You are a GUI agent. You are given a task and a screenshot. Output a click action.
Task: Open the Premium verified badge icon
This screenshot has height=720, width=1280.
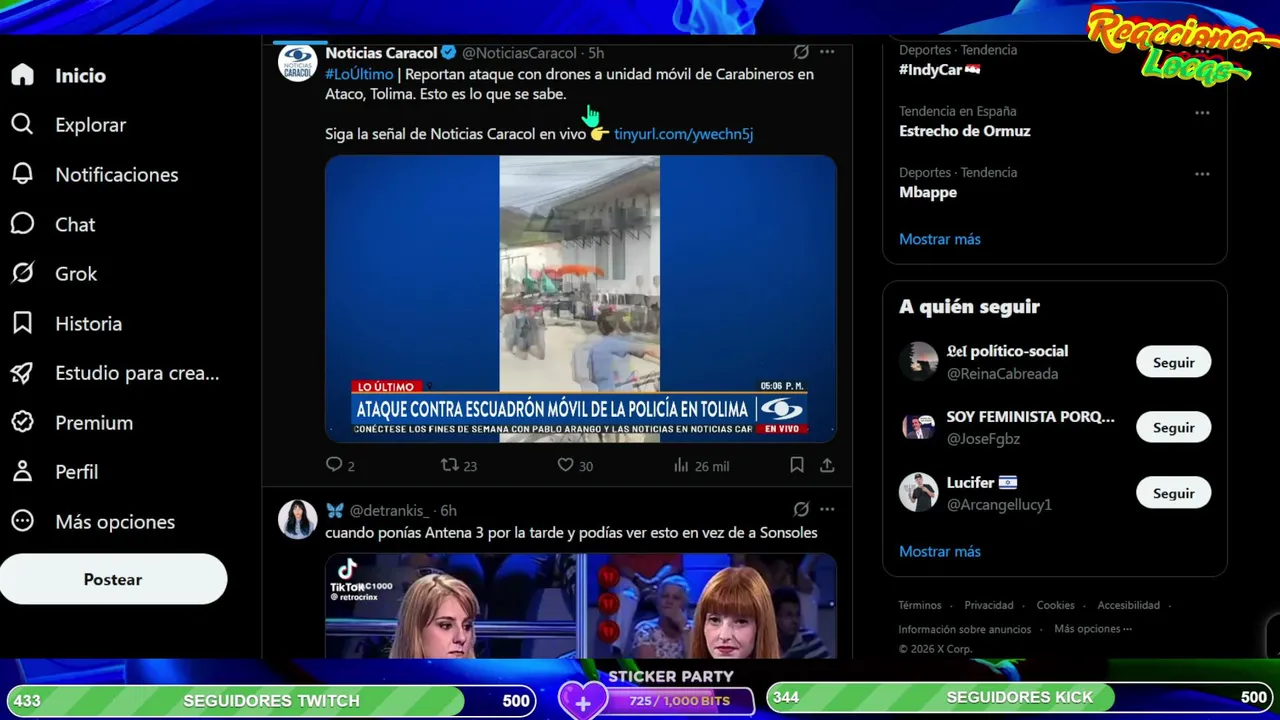pos(22,422)
